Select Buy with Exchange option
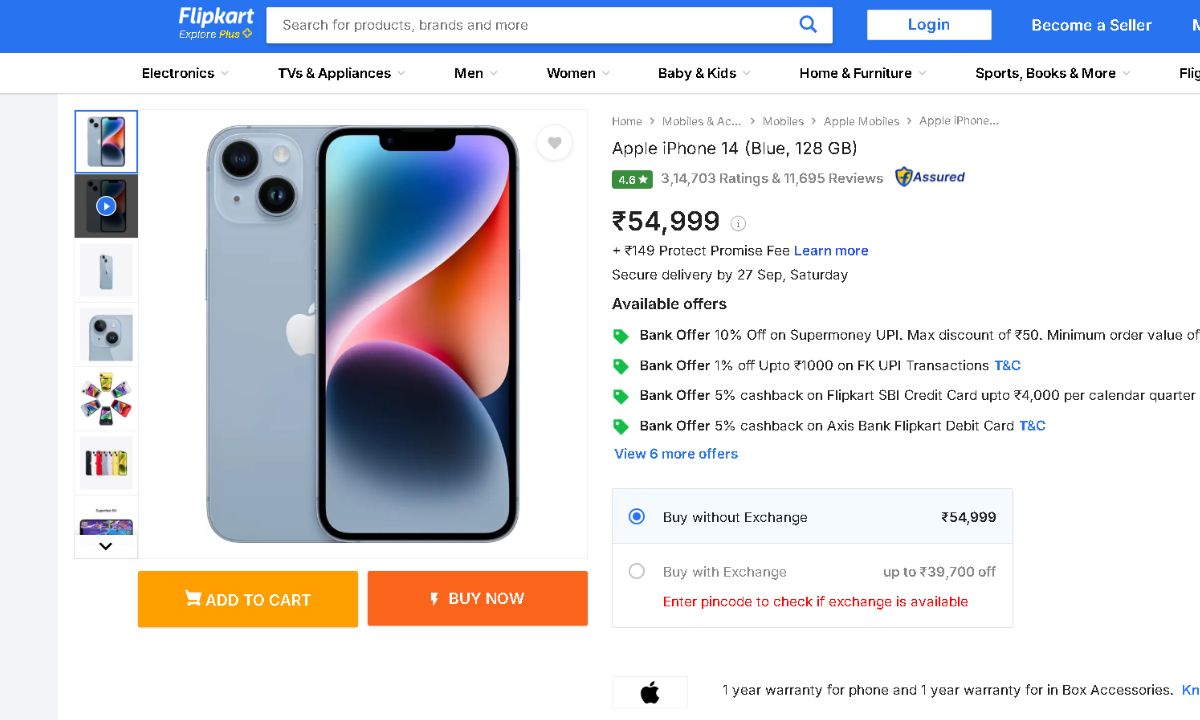Viewport: 1200px width, 720px height. pyautogui.click(x=637, y=572)
